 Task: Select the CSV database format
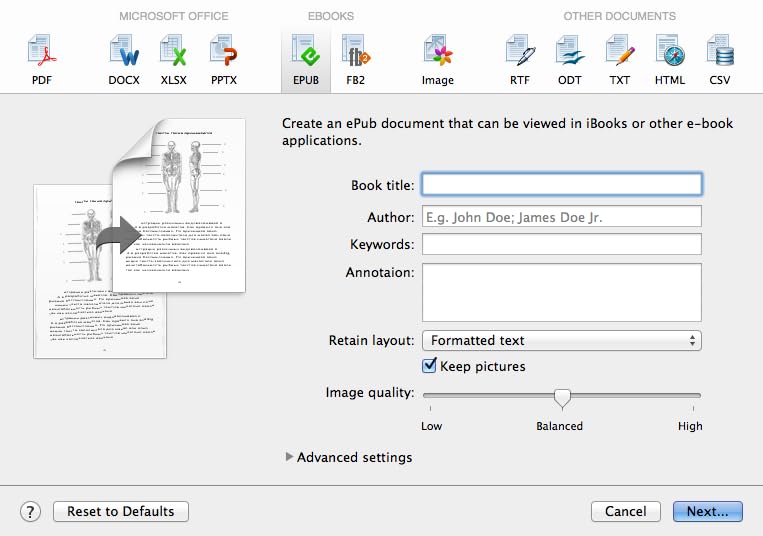(720, 58)
